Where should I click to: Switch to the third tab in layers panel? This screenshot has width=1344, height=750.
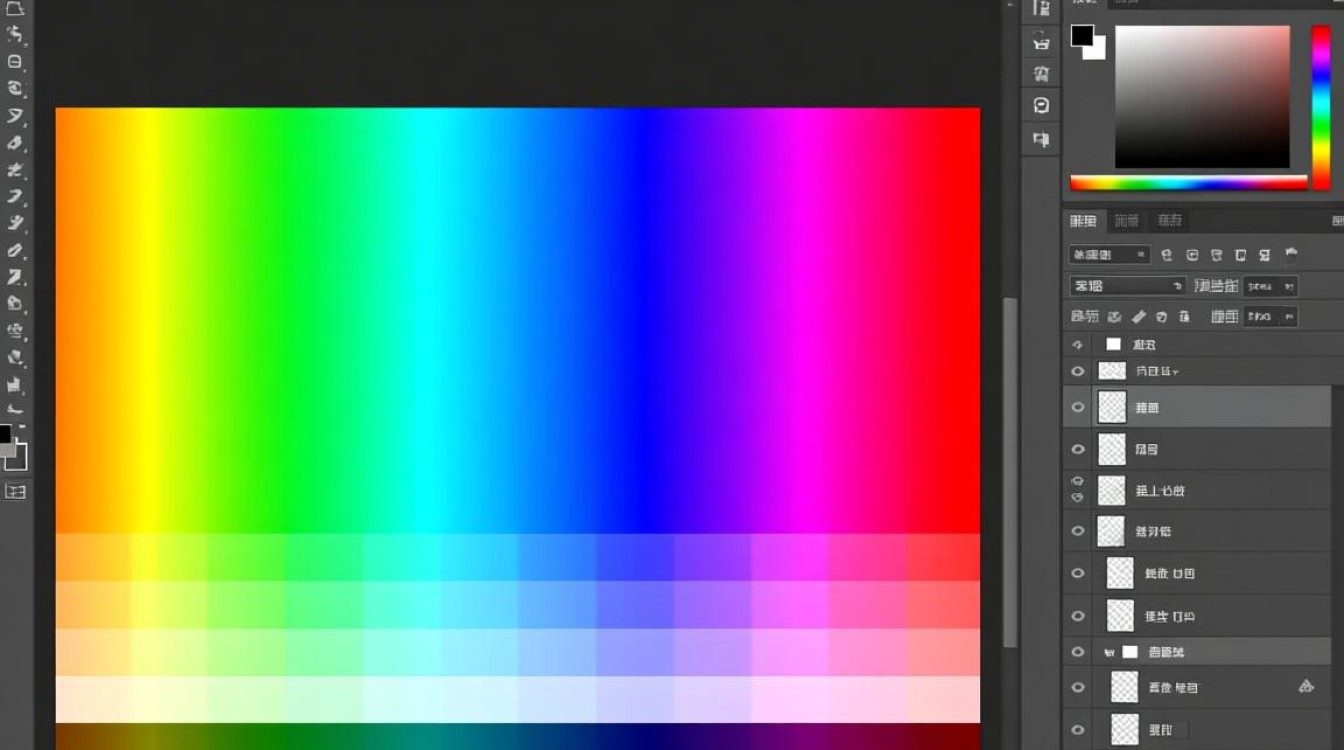pyautogui.click(x=1169, y=221)
